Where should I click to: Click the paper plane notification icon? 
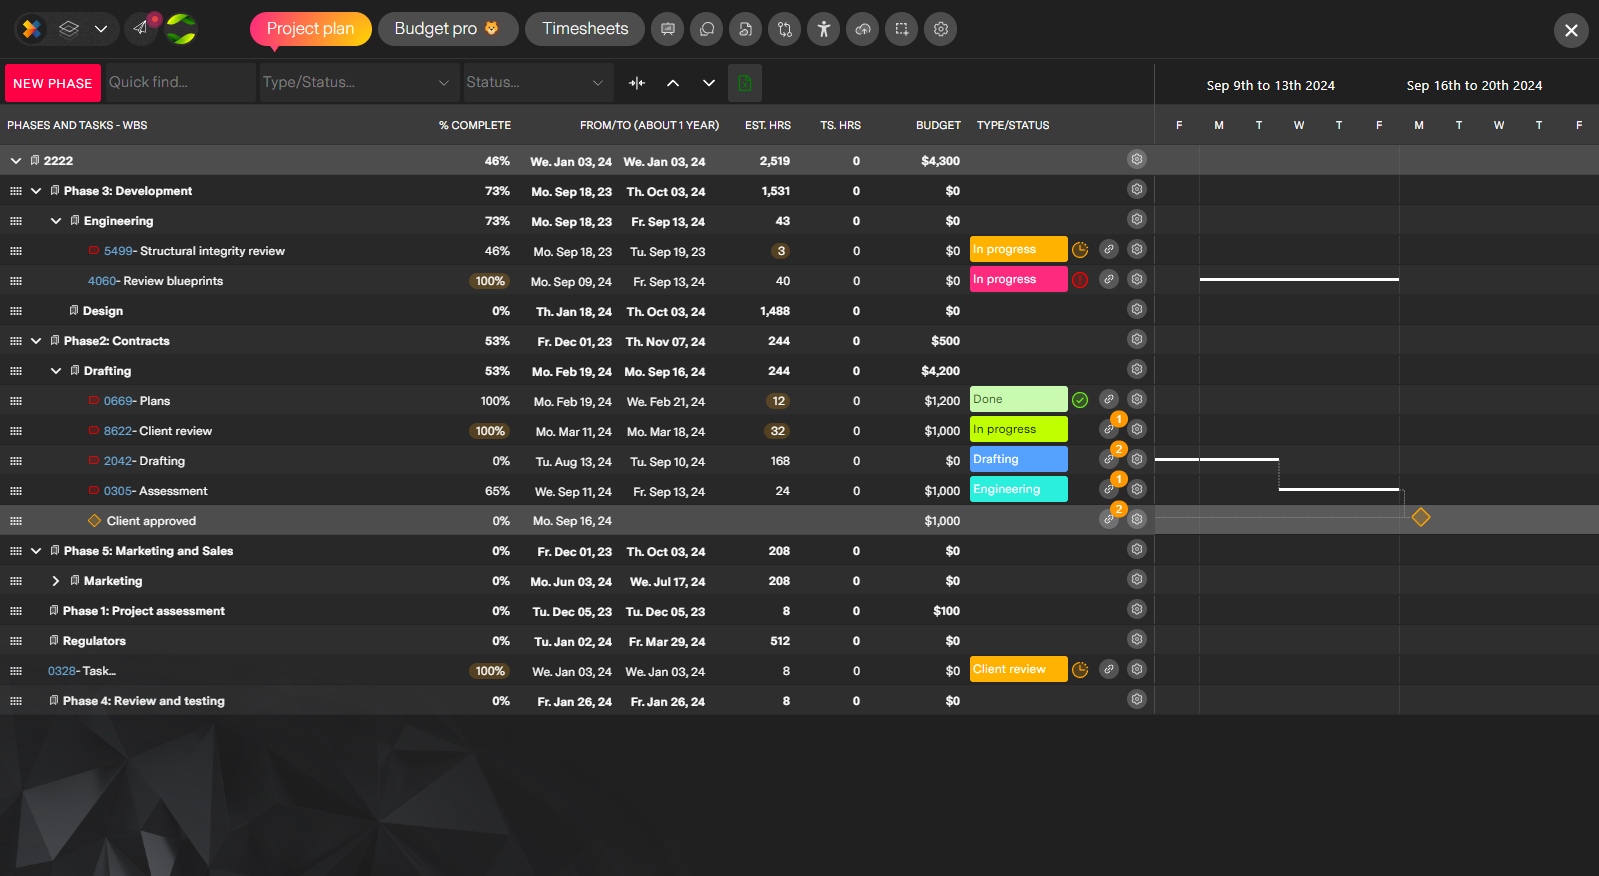(x=141, y=28)
